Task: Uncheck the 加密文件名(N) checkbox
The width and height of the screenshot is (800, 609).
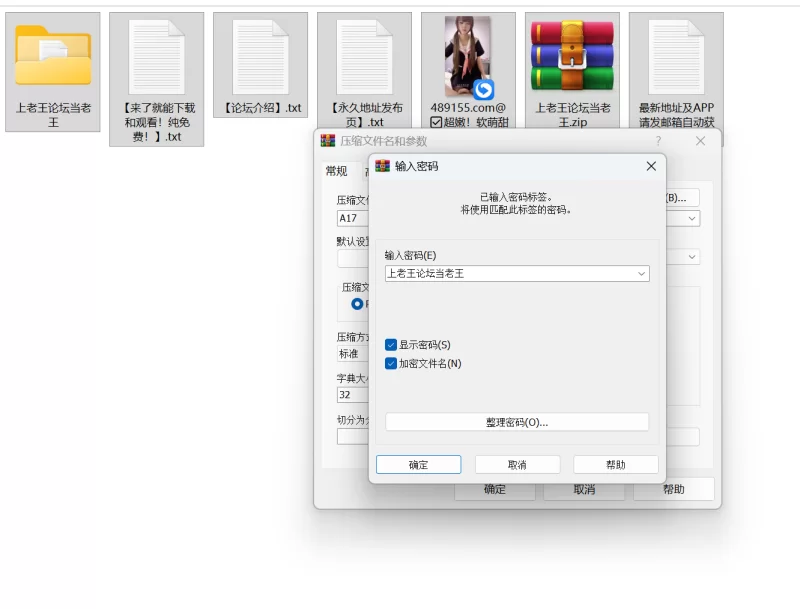Action: [x=391, y=364]
